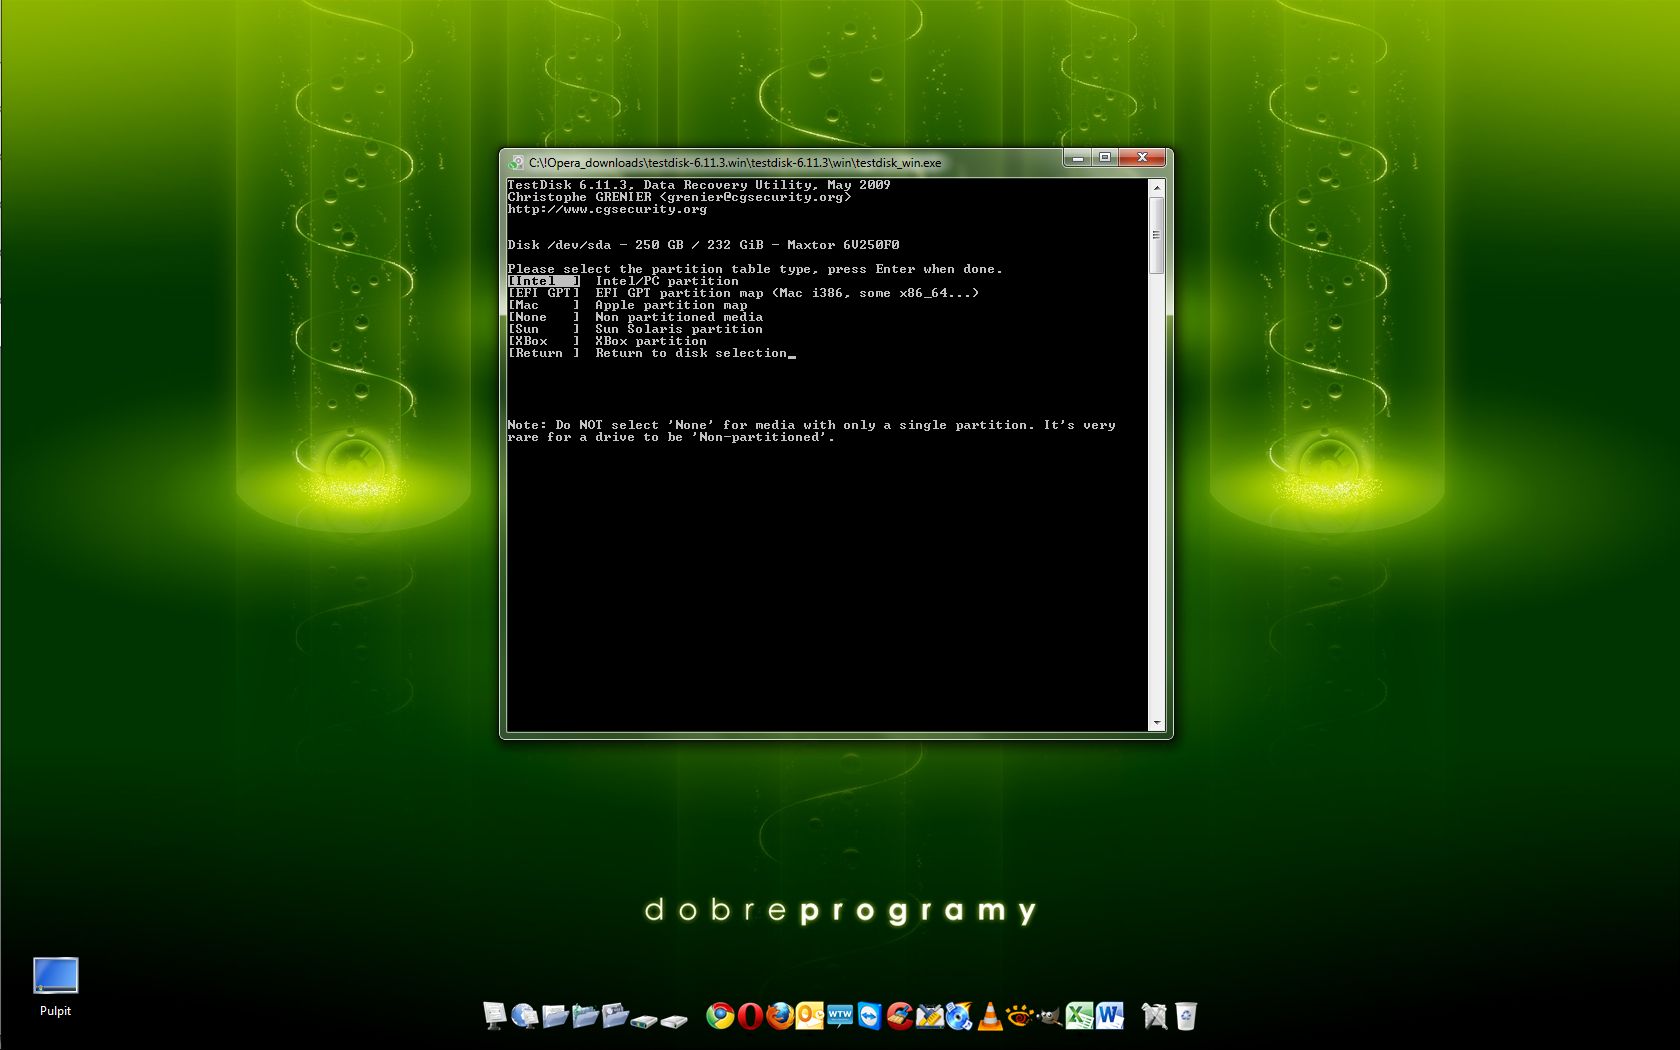
Task: Click the 'TestDisk 6.11.3, Data Recovery Utility' line
Action: pyautogui.click(x=699, y=185)
